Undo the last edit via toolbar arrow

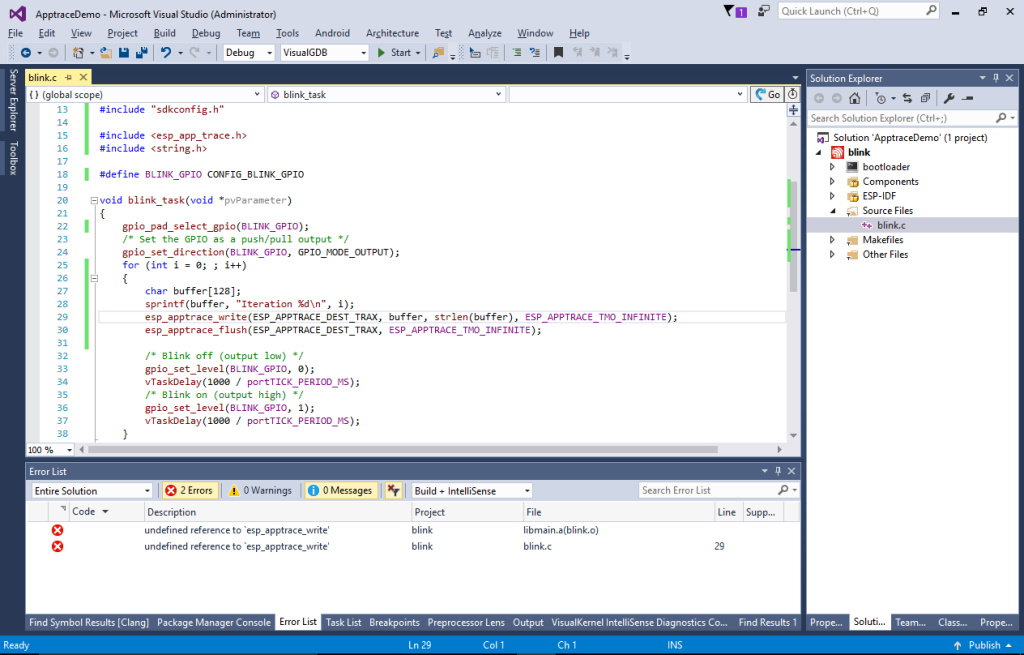[166, 53]
